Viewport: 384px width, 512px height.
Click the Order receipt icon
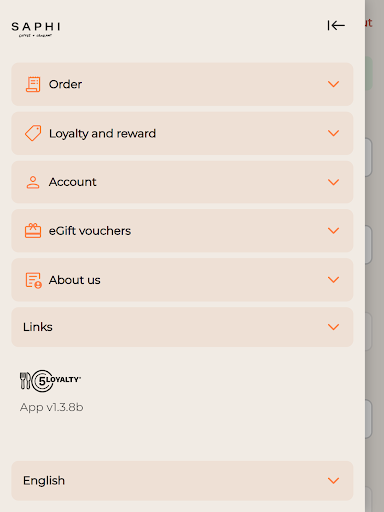tap(33, 84)
